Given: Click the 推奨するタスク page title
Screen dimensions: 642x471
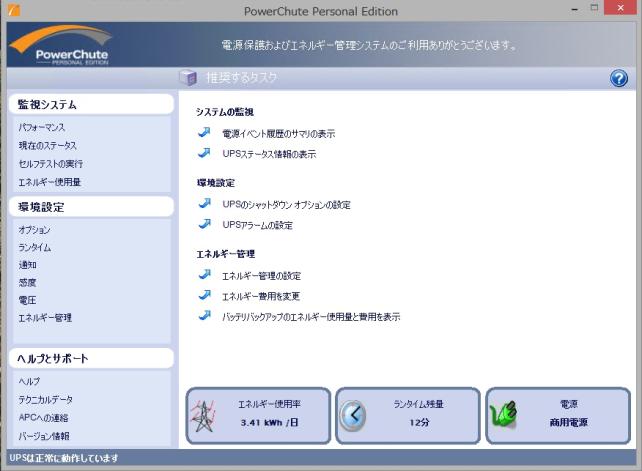Looking at the screenshot, I should click(242, 77).
